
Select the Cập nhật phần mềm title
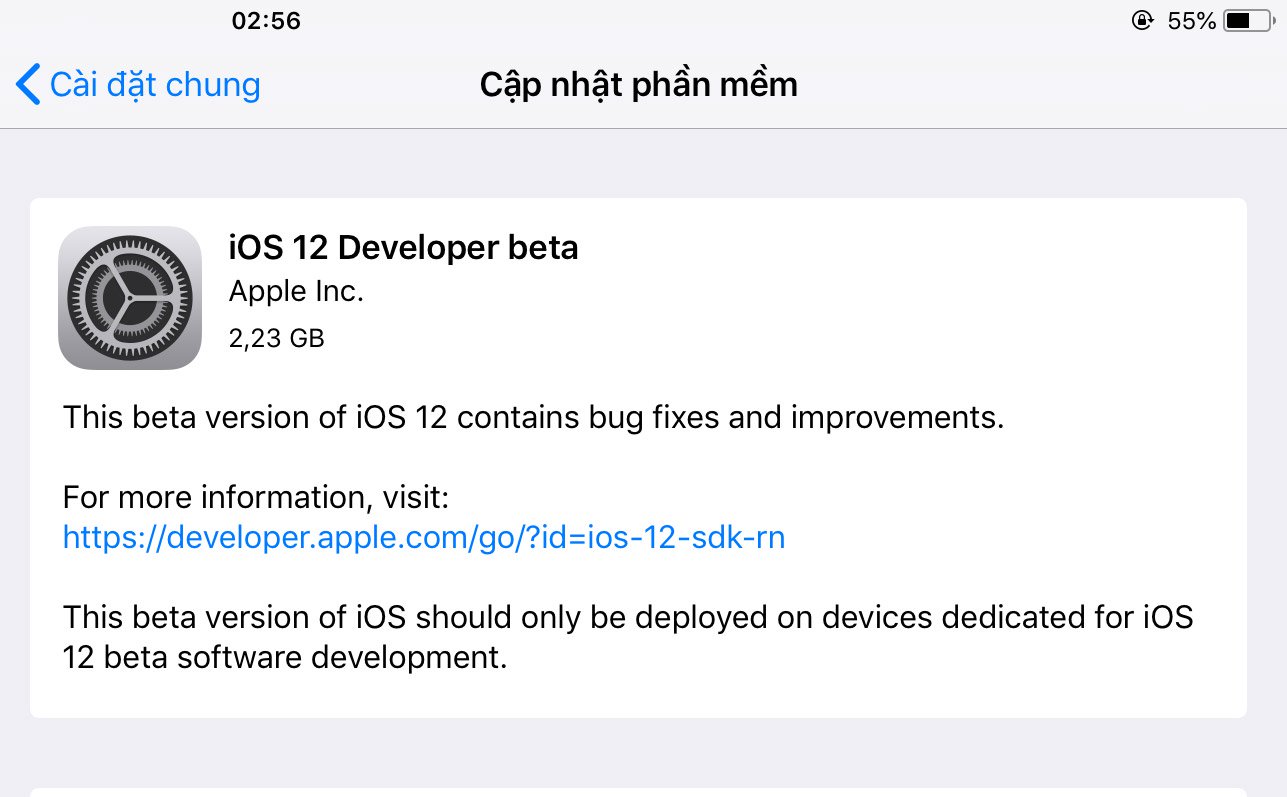pyautogui.click(x=639, y=84)
